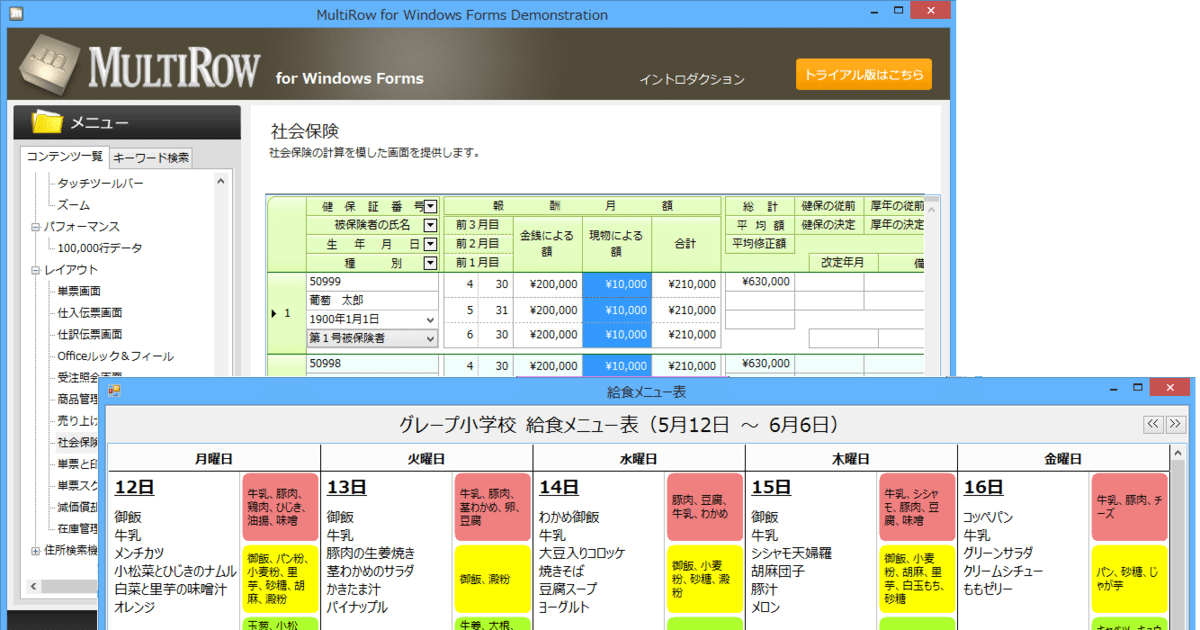The height and width of the screenshot is (630, 1200).
Task: Click the トライアル版はこちら button
Action: coord(863,73)
